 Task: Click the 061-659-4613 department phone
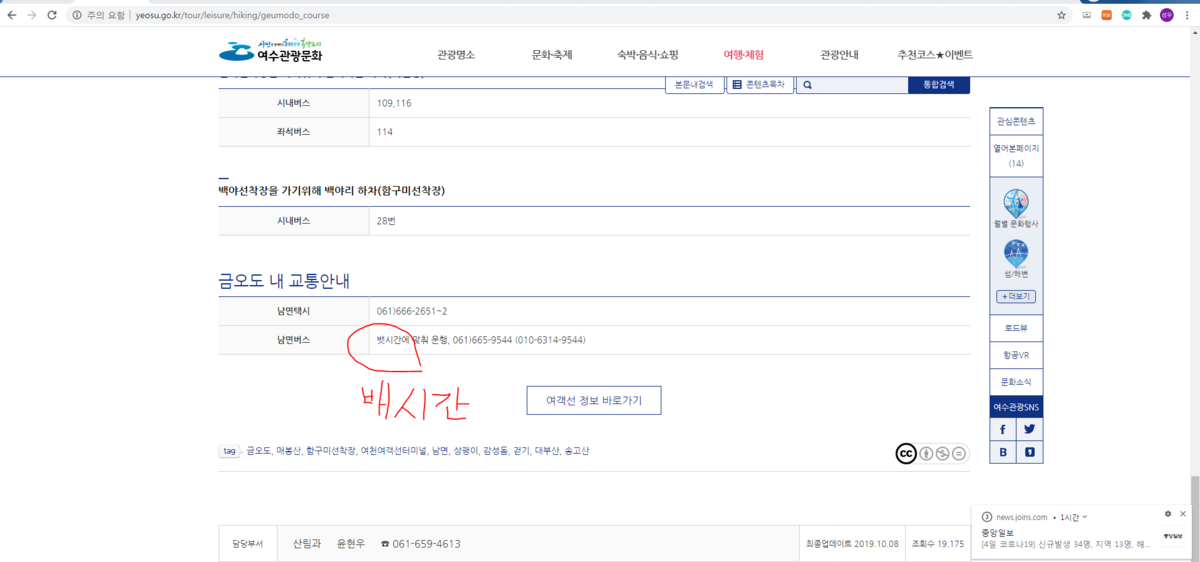coord(427,544)
